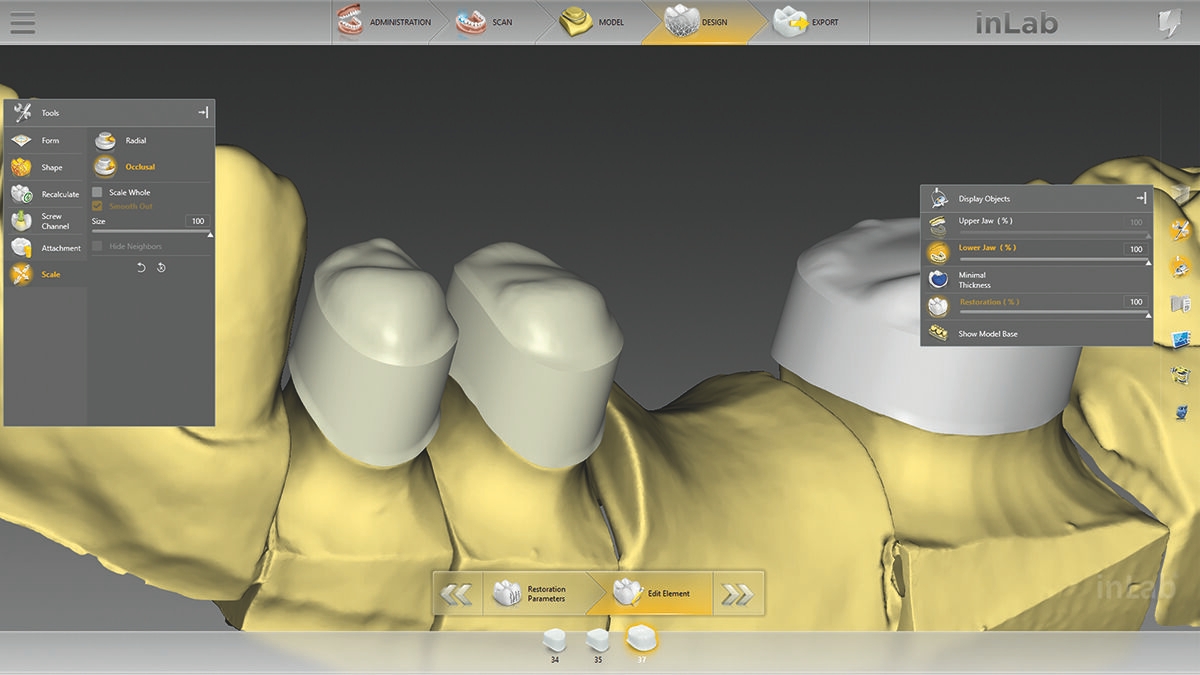This screenshot has height=675, width=1200.
Task: Open the view cube icon in the right sidebar
Action: (1181, 192)
